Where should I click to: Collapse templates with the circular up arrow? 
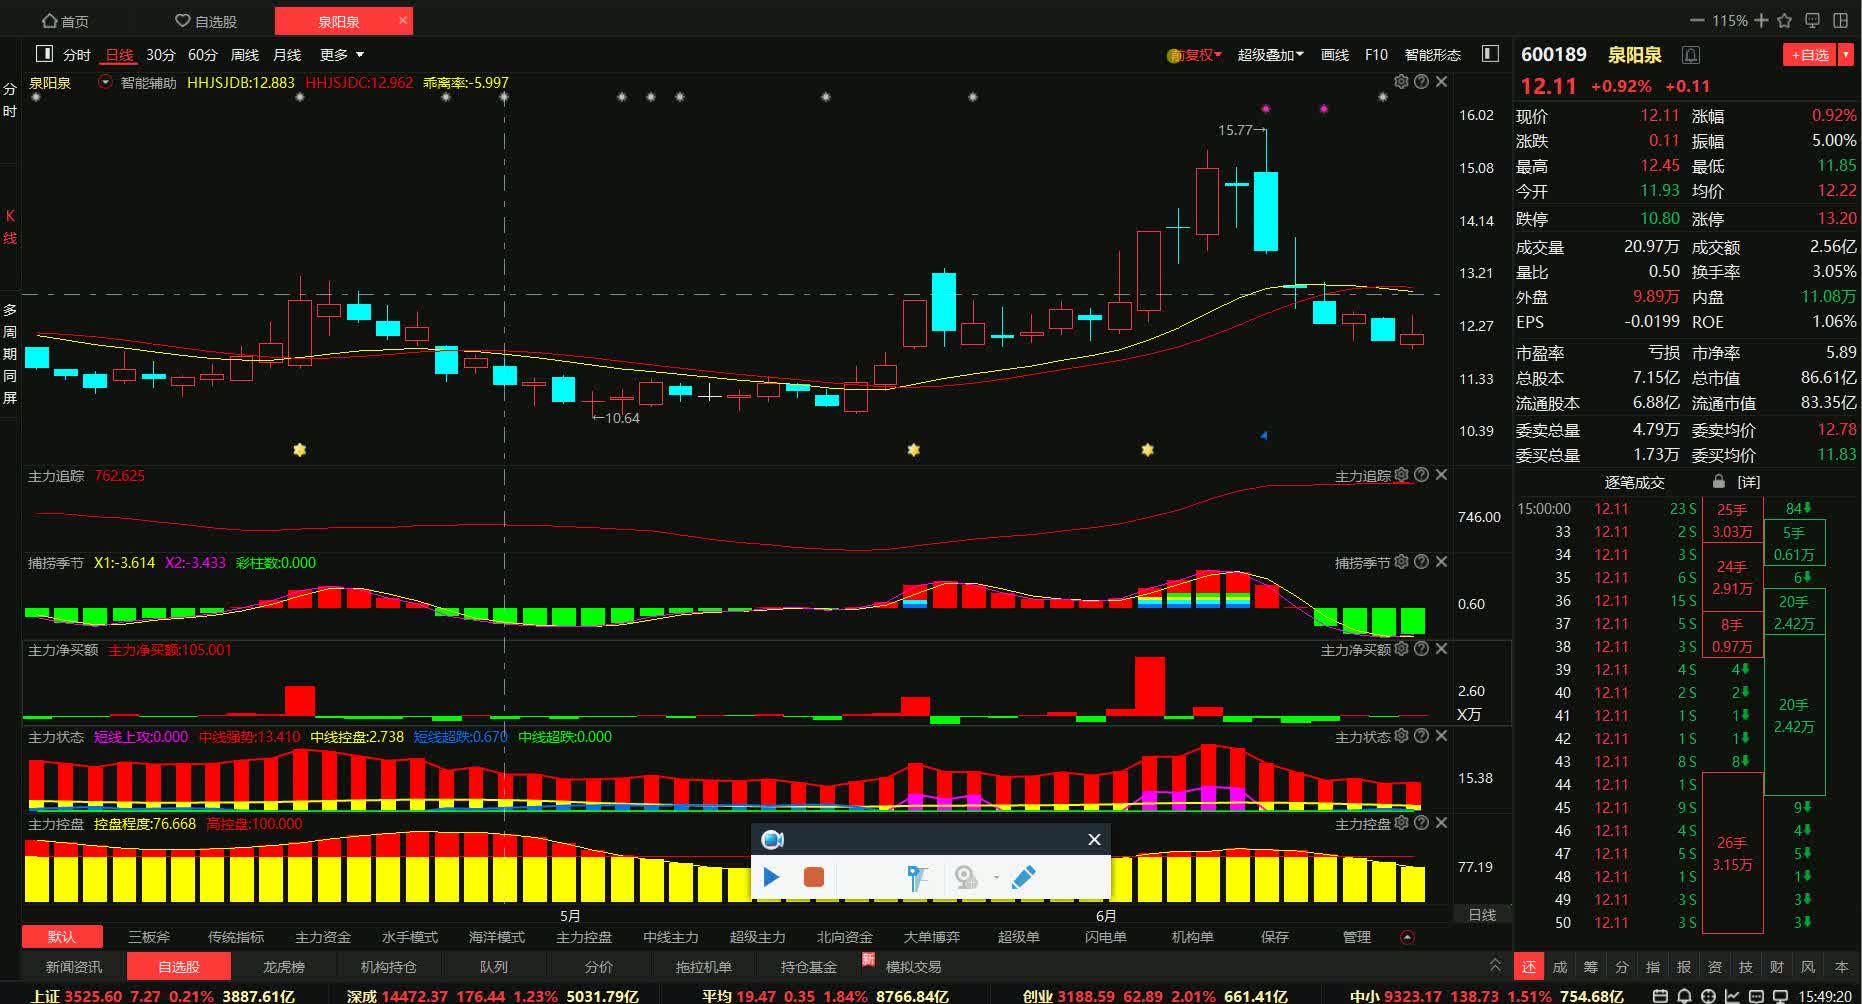(1408, 937)
